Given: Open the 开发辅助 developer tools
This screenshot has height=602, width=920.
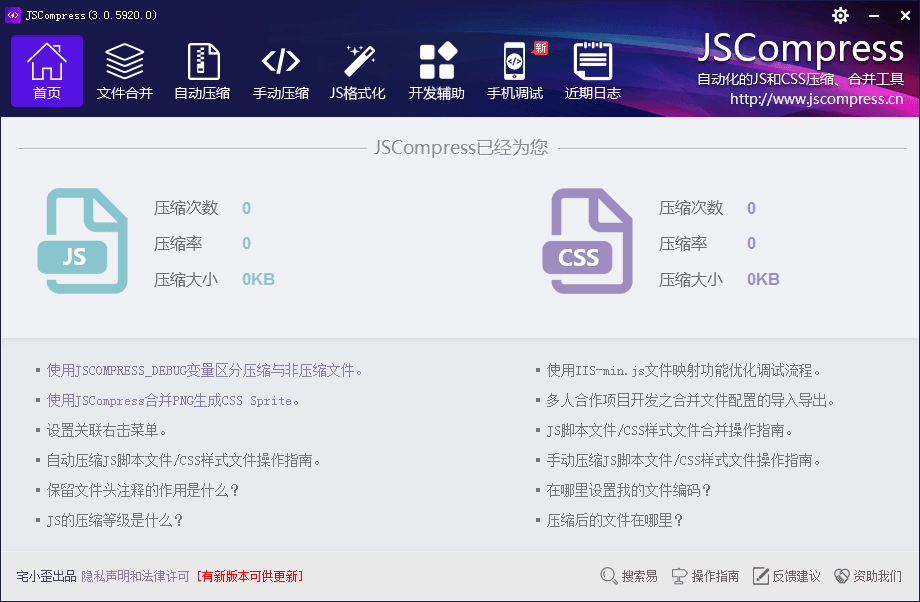Looking at the screenshot, I should 437,71.
